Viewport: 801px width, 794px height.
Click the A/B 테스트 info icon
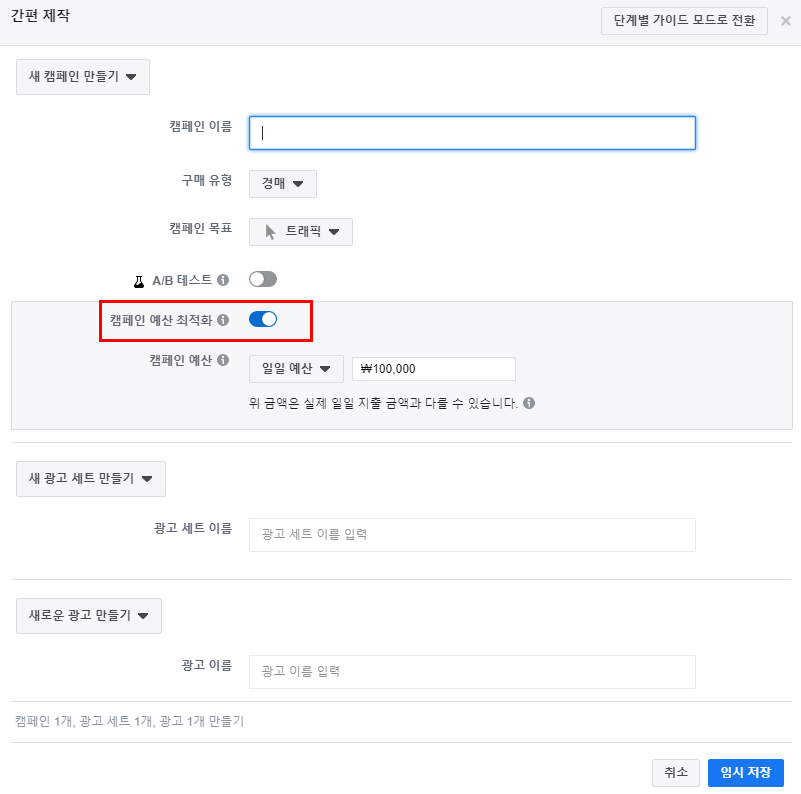[x=223, y=280]
